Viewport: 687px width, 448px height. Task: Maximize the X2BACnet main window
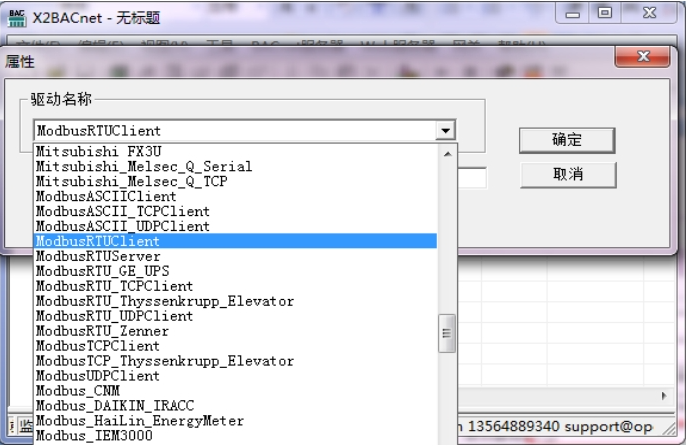coord(605,13)
